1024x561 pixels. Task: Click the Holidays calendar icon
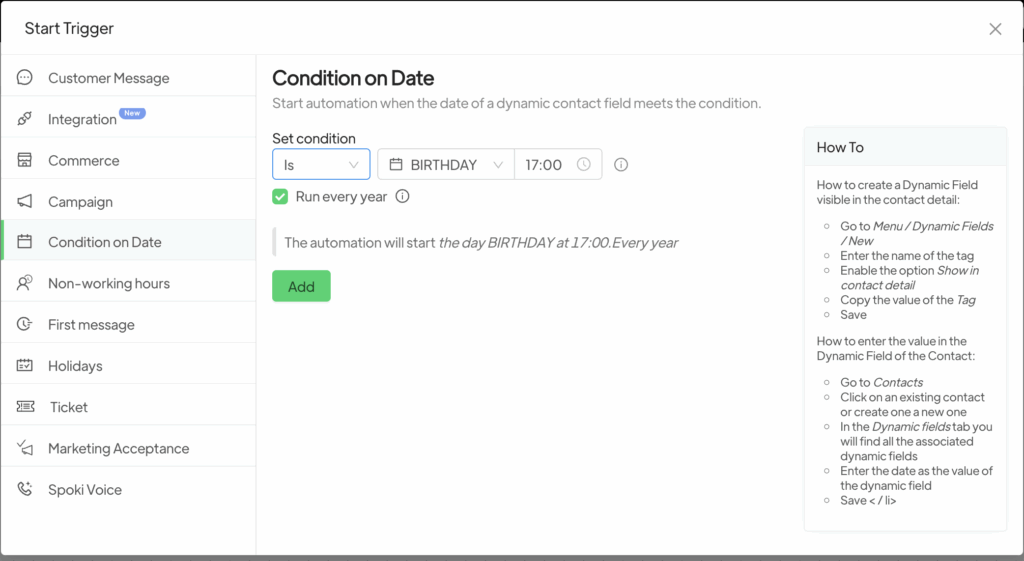25,366
